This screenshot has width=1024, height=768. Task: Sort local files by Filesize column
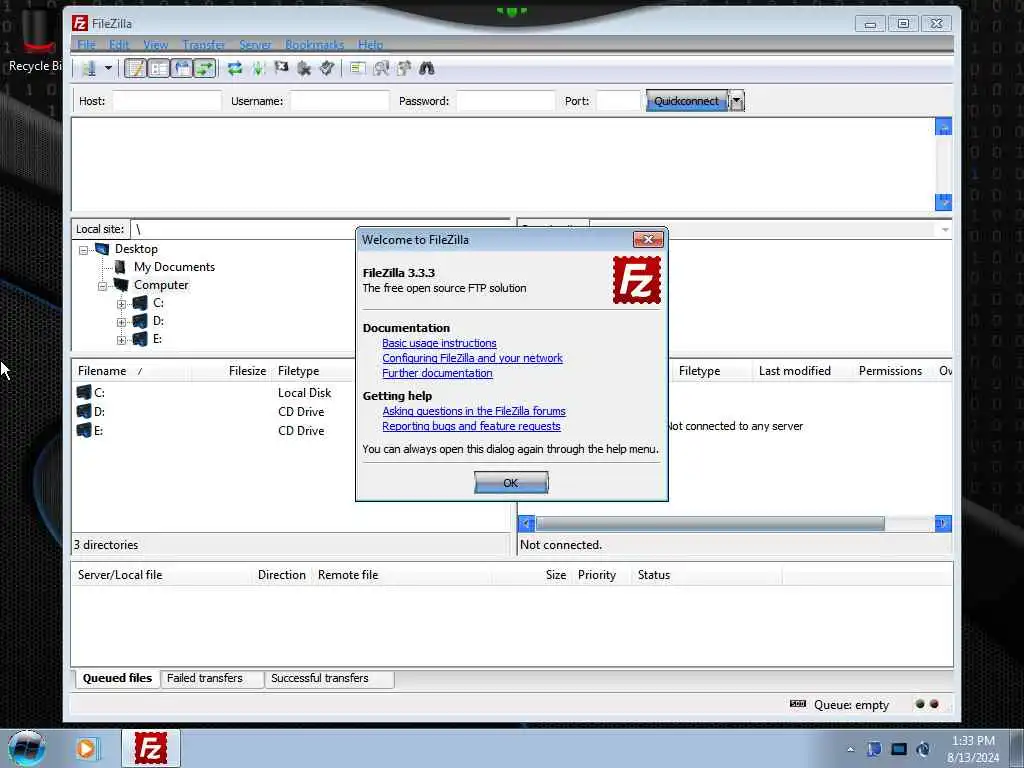231,371
